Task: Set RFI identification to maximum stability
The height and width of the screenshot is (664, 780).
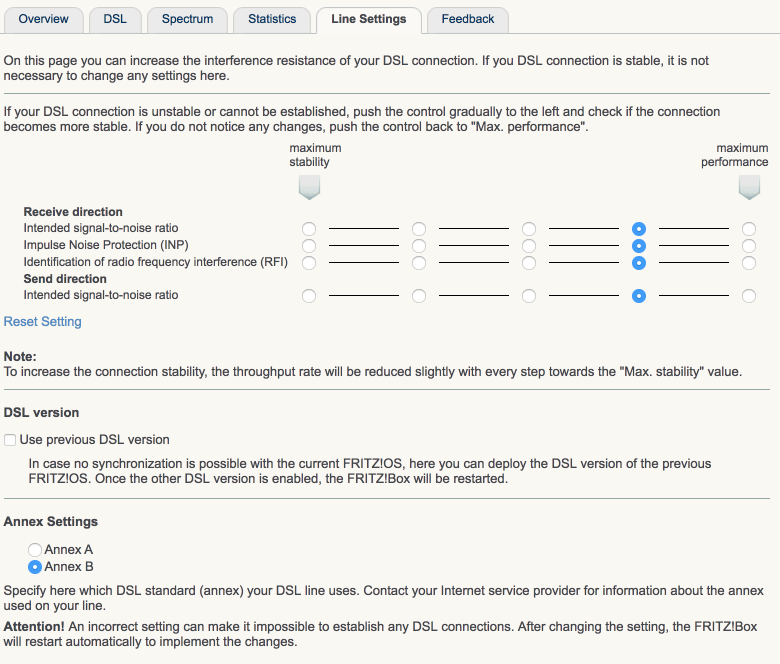Action: [309, 263]
